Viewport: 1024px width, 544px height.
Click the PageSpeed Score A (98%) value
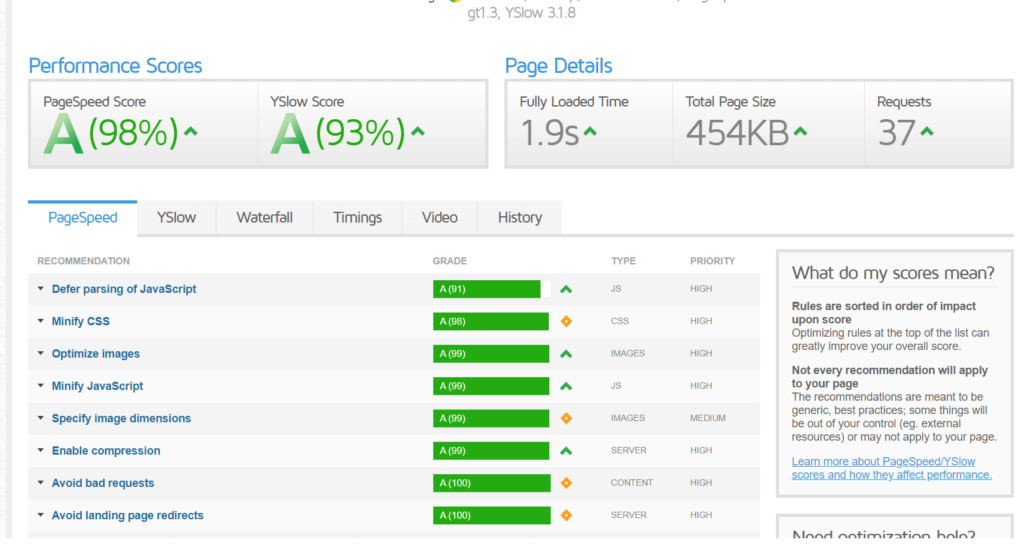(x=111, y=133)
